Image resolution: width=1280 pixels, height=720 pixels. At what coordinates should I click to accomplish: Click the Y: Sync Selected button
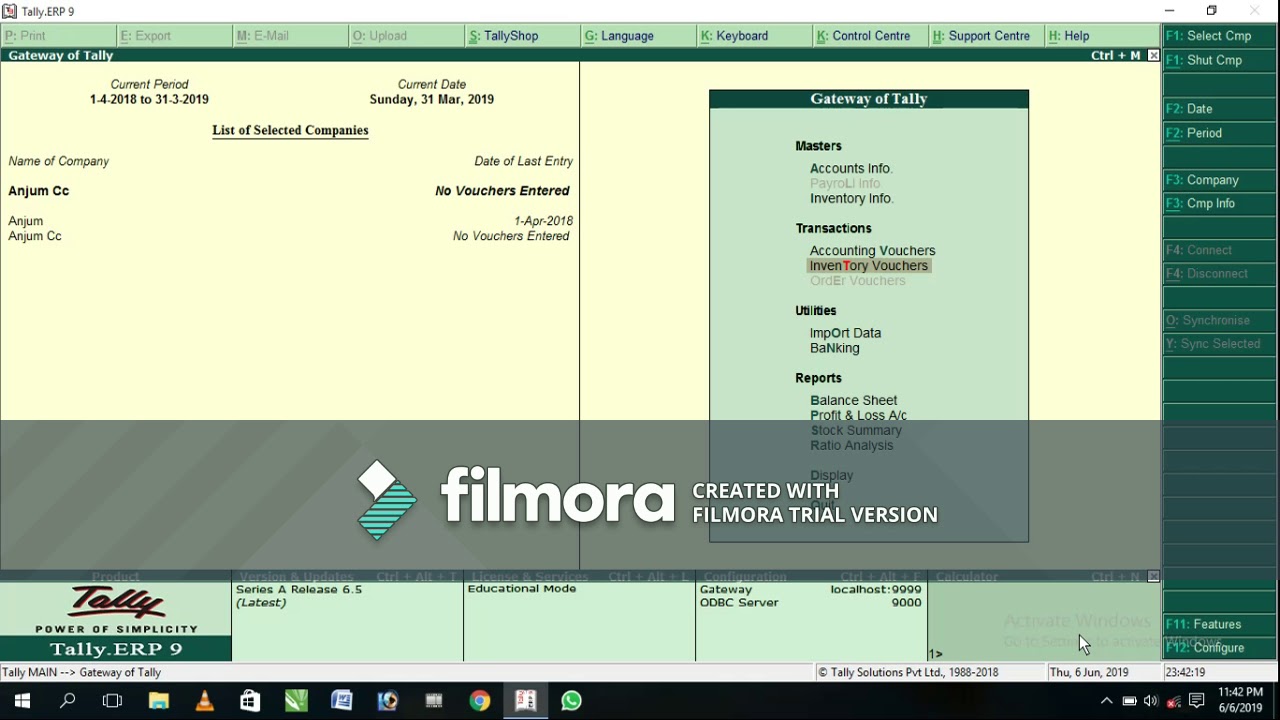point(1220,344)
